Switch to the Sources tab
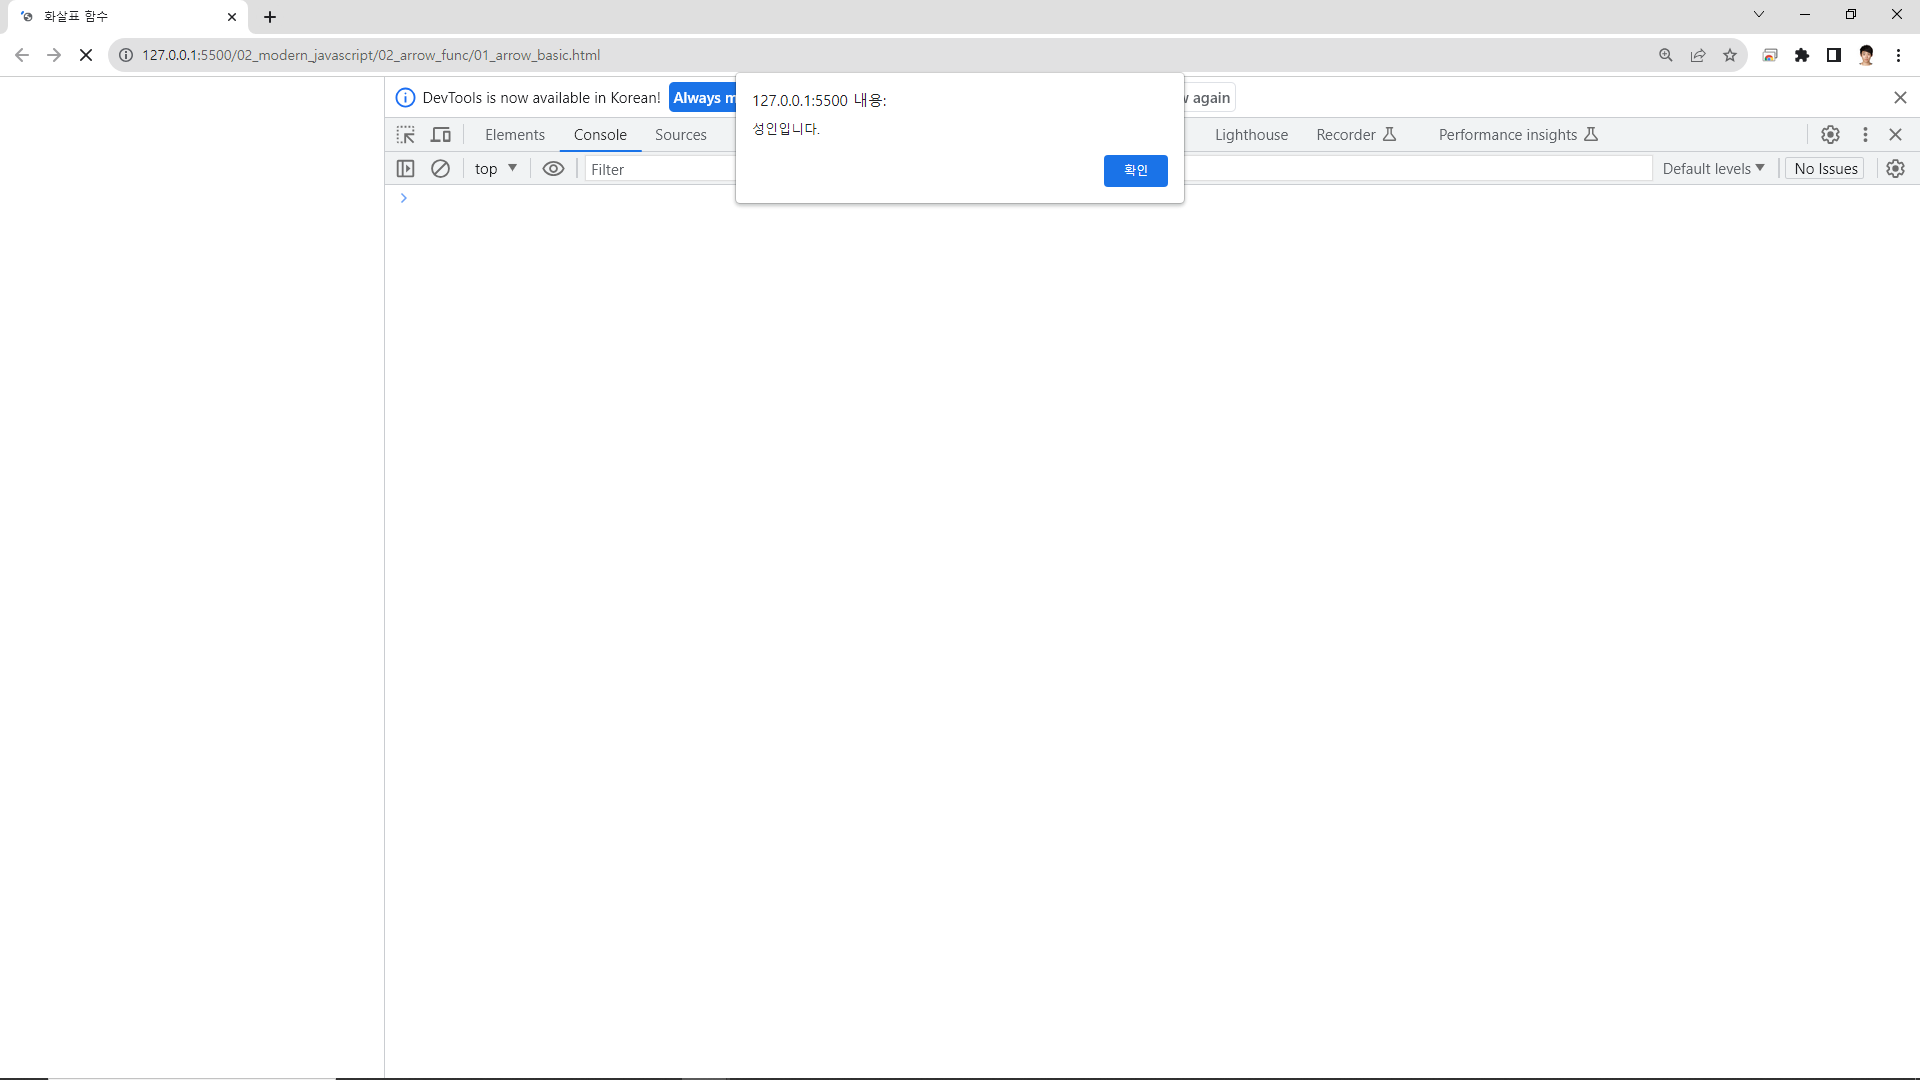 point(680,135)
